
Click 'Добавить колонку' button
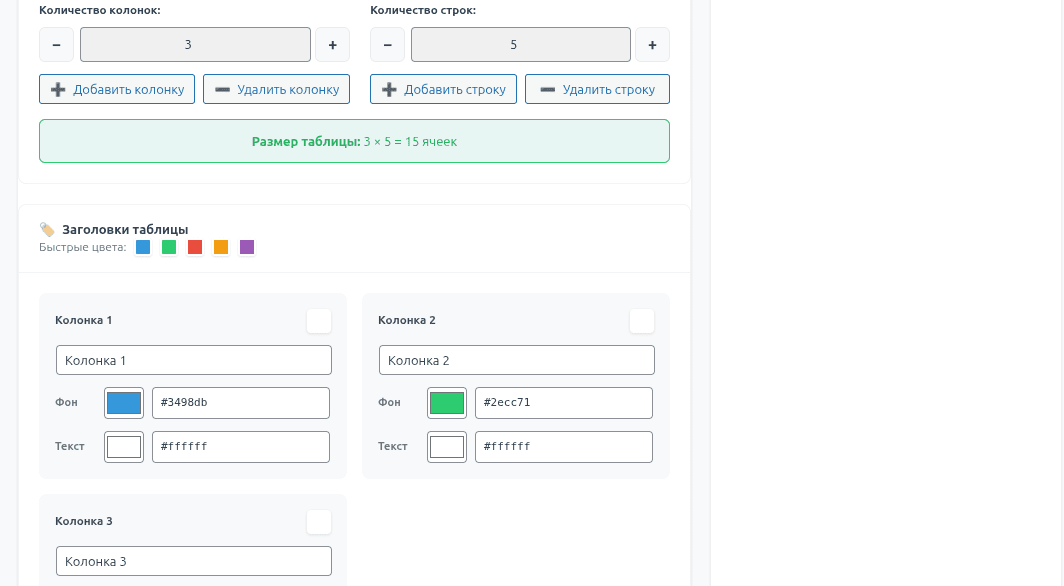[x=117, y=89]
